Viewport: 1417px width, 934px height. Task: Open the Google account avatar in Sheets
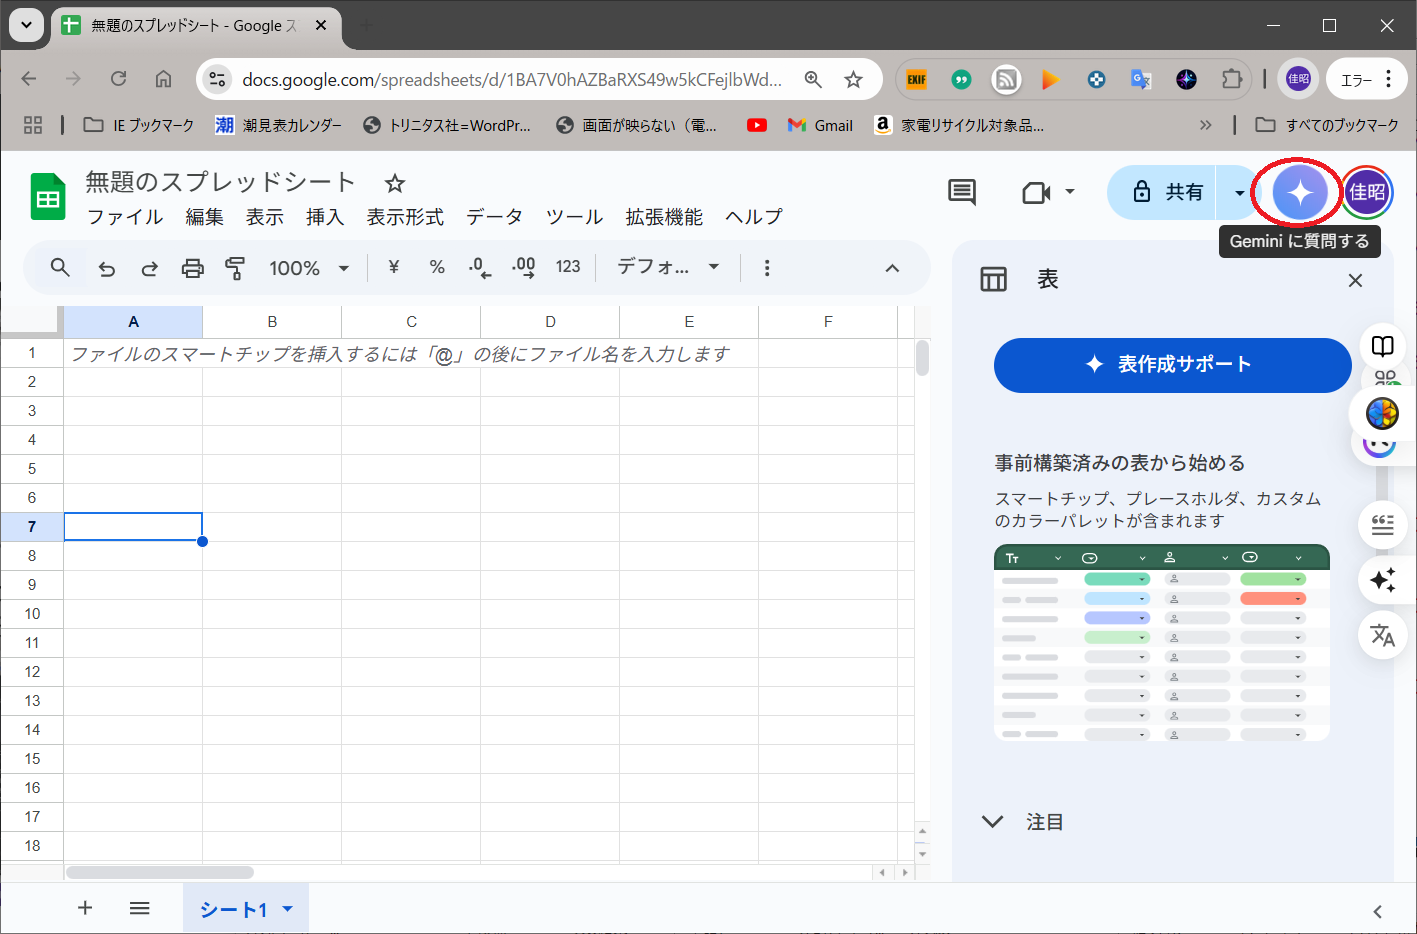(x=1367, y=192)
